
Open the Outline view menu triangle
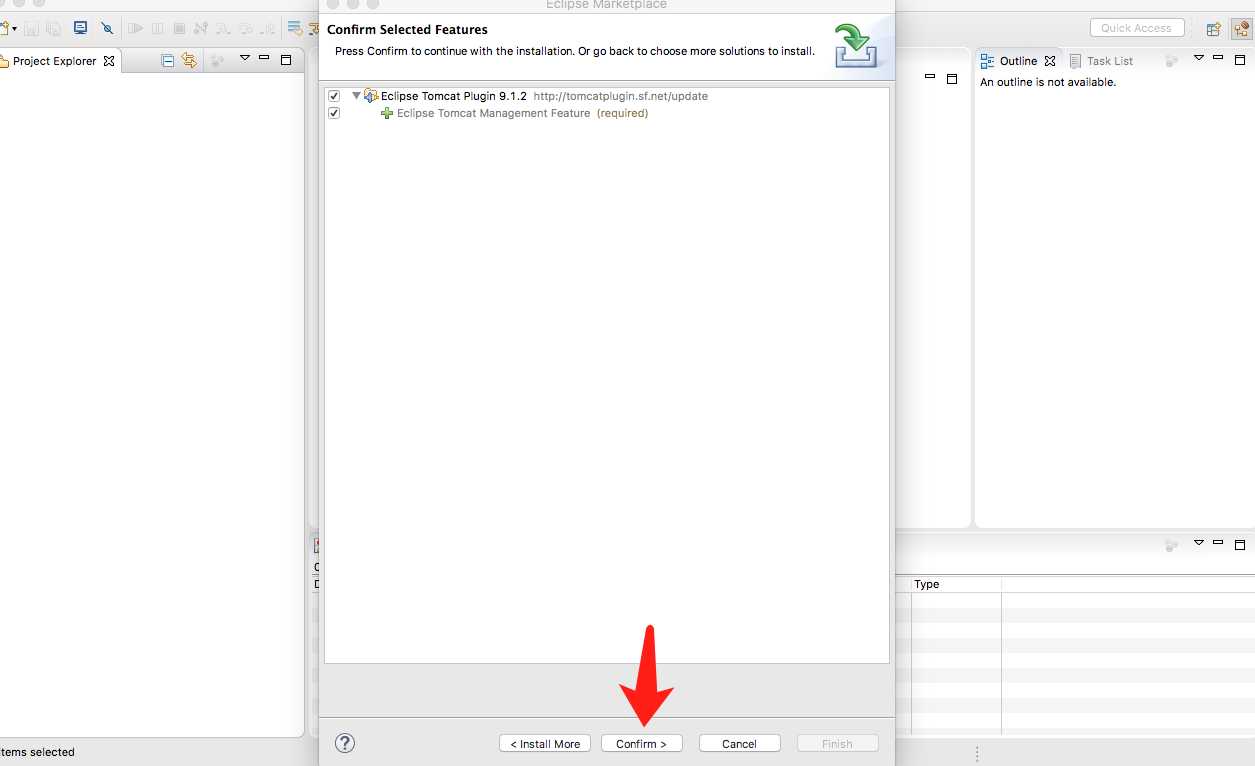(1198, 58)
